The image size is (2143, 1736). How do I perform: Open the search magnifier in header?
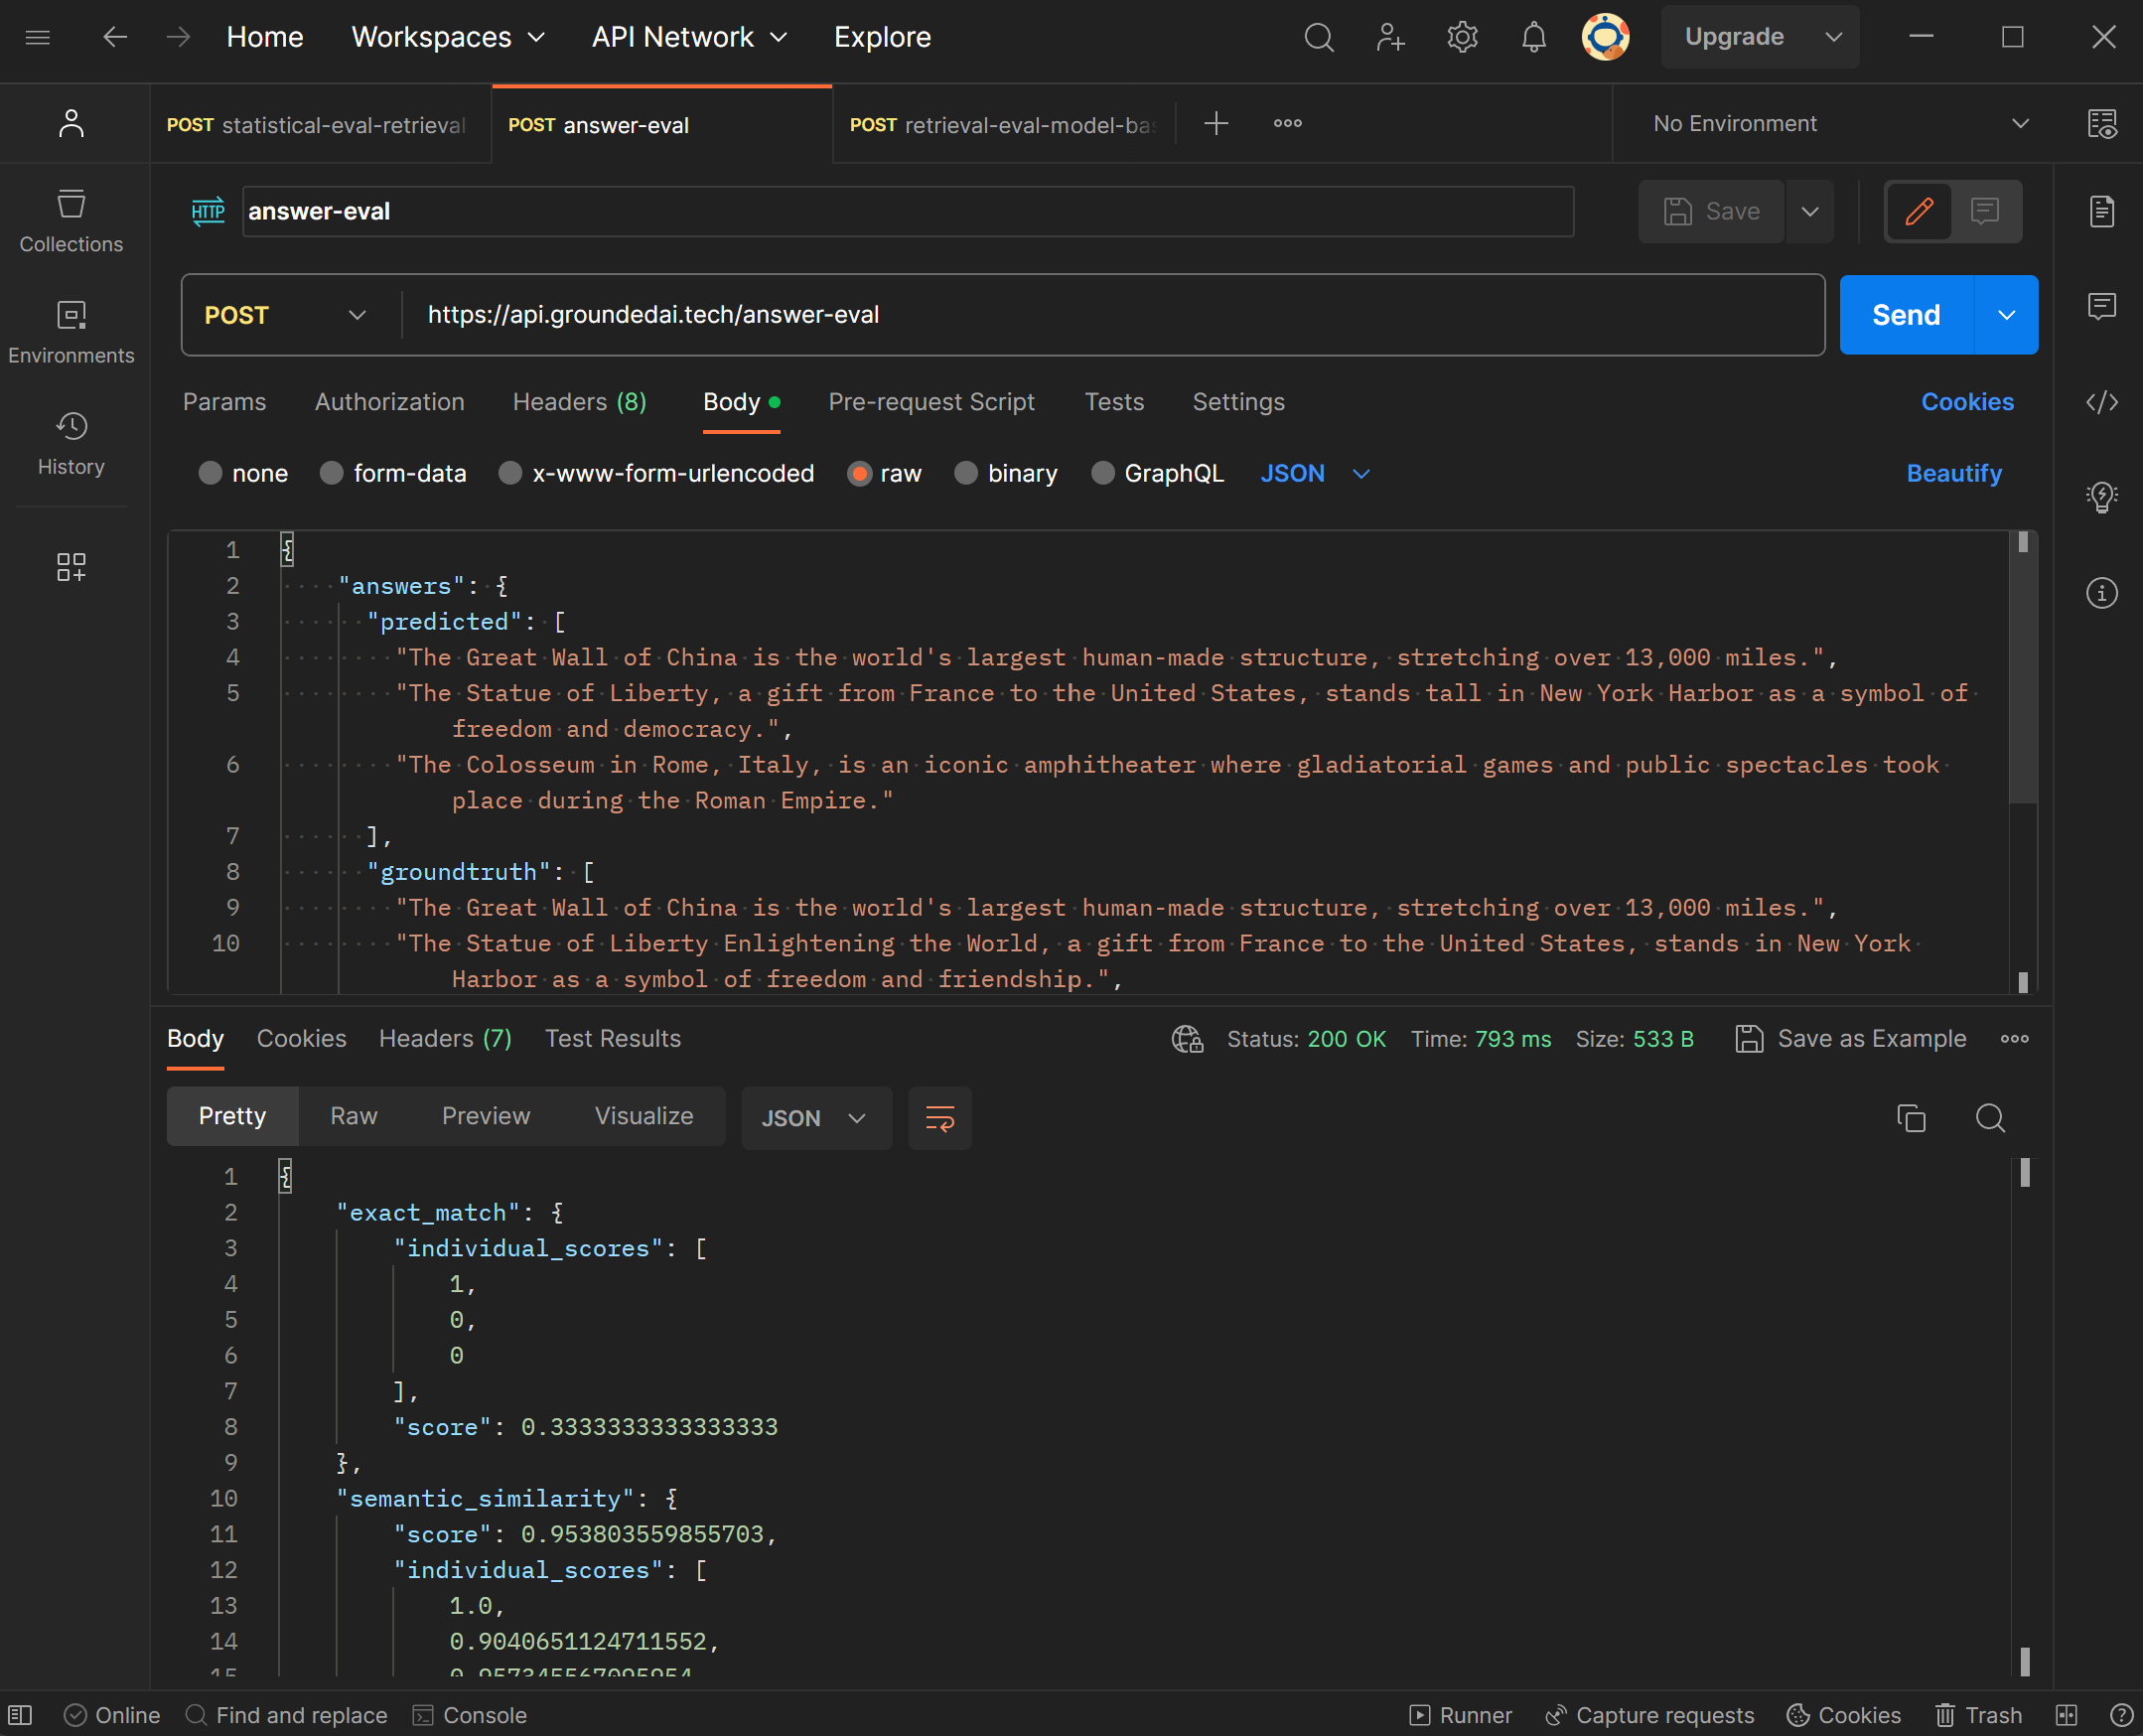click(x=1319, y=37)
